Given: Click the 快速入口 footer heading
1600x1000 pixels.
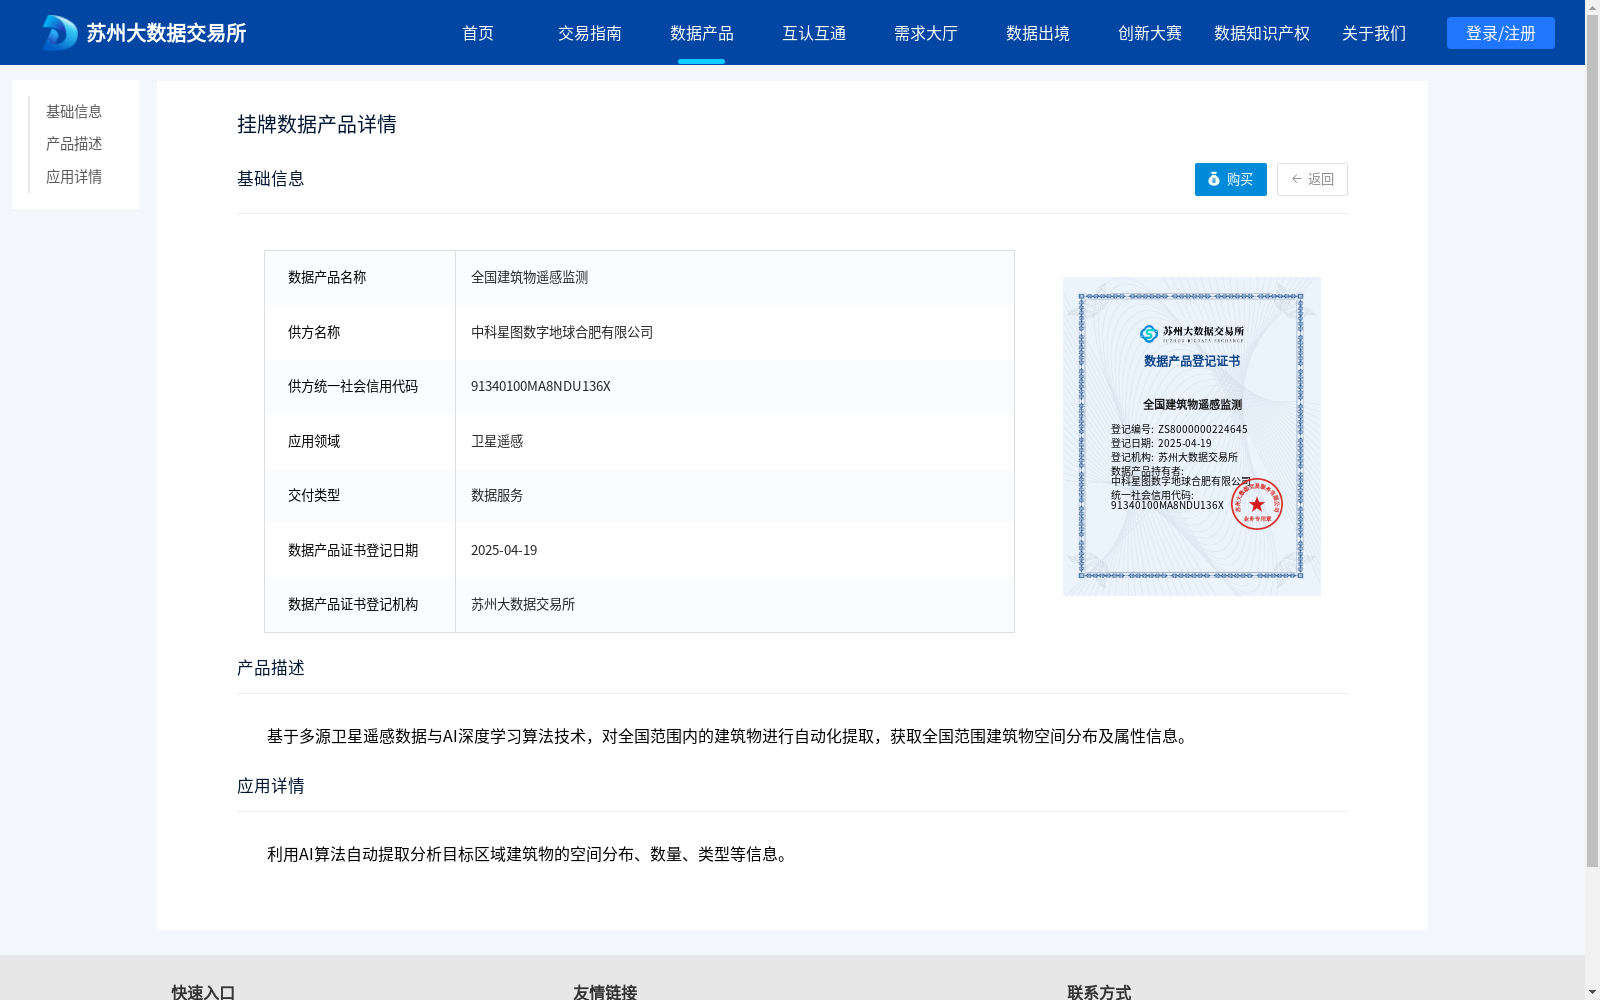Looking at the screenshot, I should coord(203,992).
